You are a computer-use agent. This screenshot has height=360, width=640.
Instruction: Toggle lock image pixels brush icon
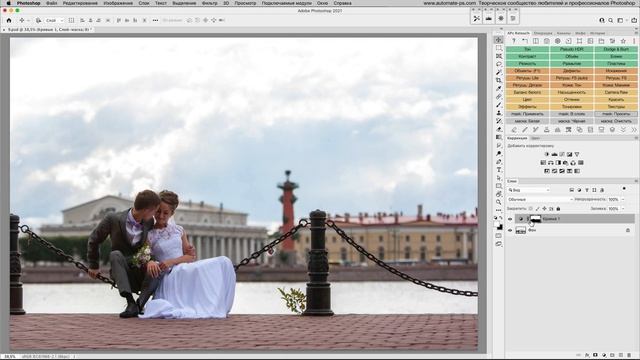click(x=537, y=209)
